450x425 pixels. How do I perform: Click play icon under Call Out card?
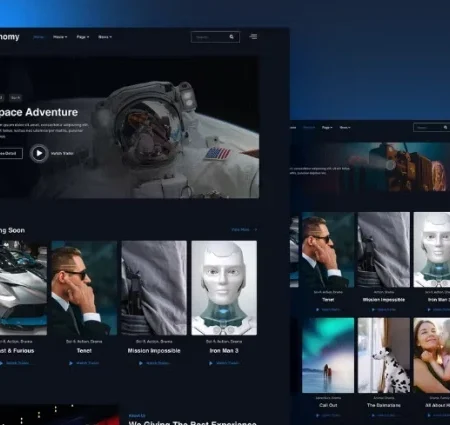[x=318, y=415]
